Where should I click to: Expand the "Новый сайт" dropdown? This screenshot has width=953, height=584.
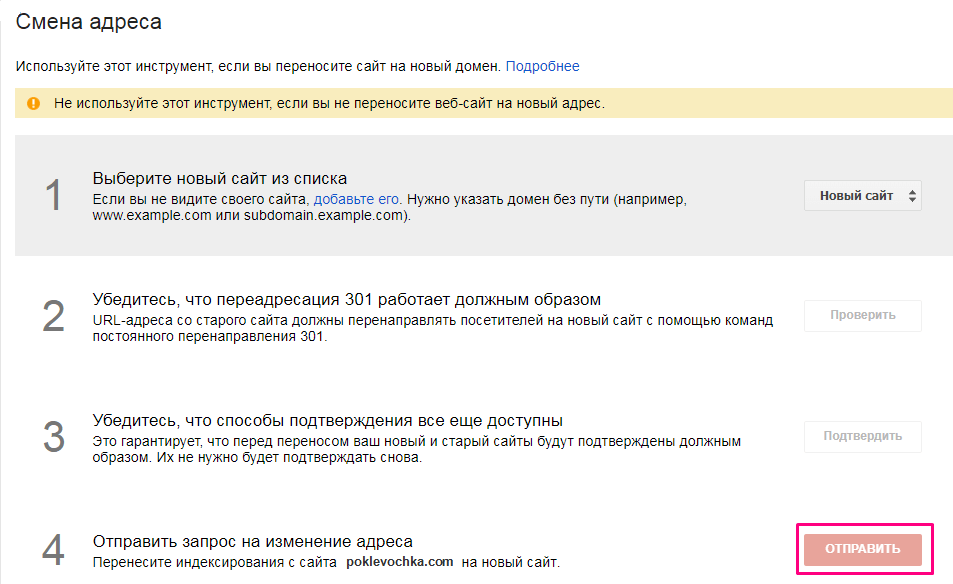tap(862, 196)
